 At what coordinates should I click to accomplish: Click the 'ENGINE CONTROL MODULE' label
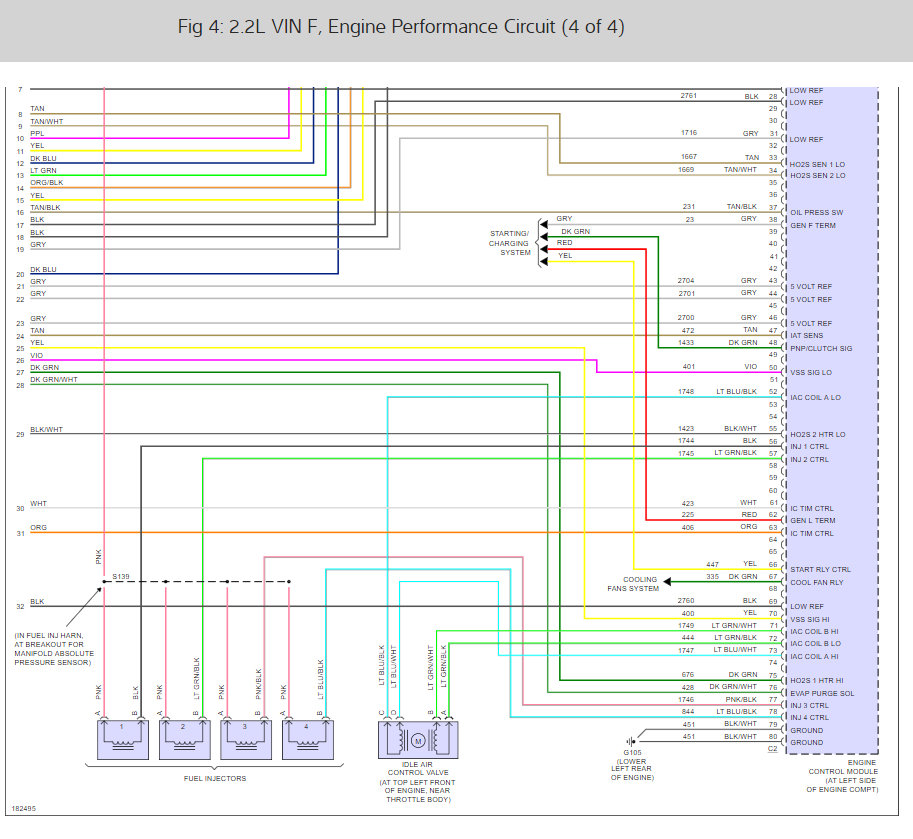pos(842,767)
